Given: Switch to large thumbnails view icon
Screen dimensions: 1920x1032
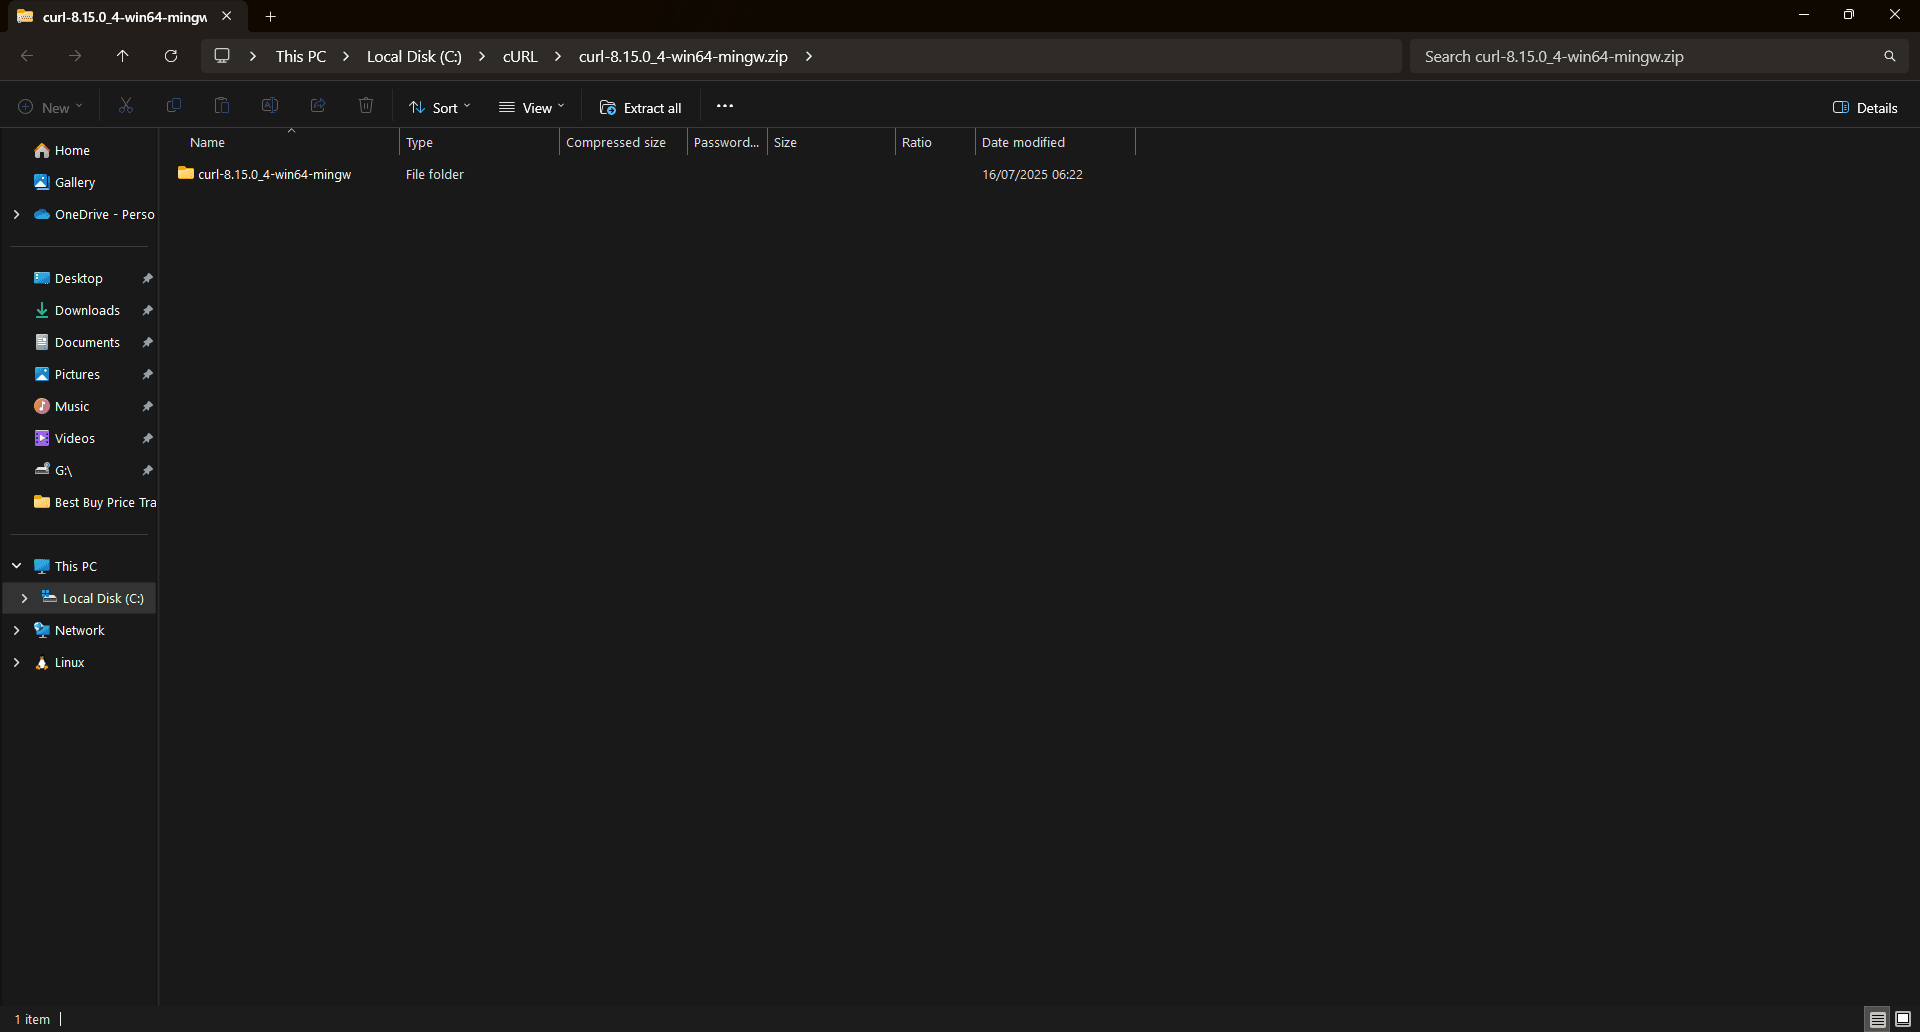Looking at the screenshot, I should (x=1902, y=1019).
